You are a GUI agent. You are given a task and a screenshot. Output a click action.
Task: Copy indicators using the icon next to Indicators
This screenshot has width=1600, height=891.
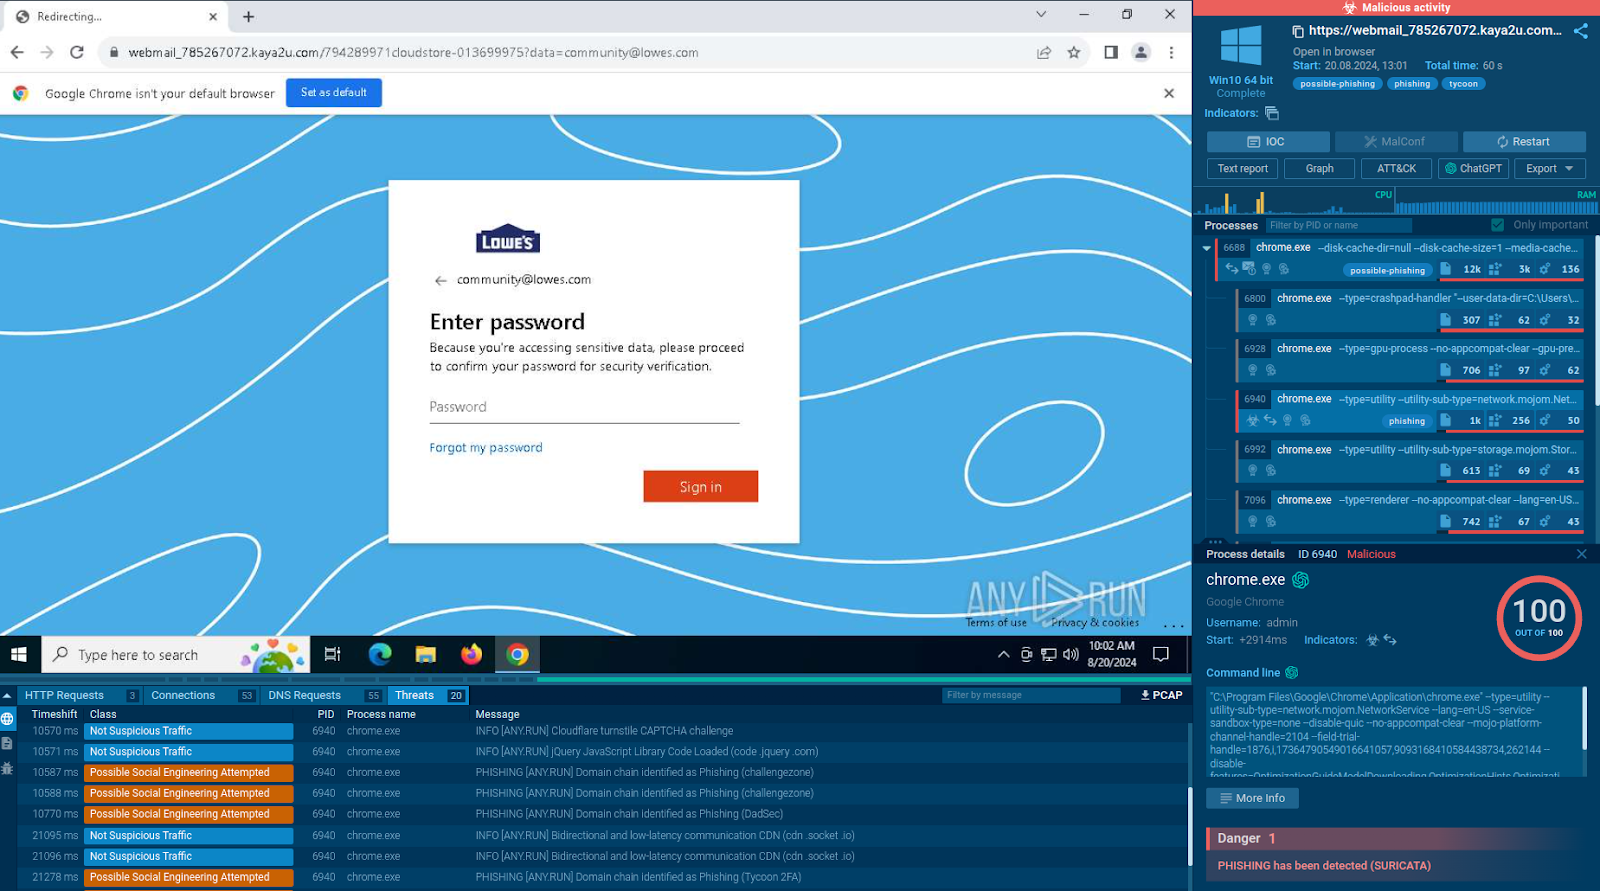point(1272,113)
